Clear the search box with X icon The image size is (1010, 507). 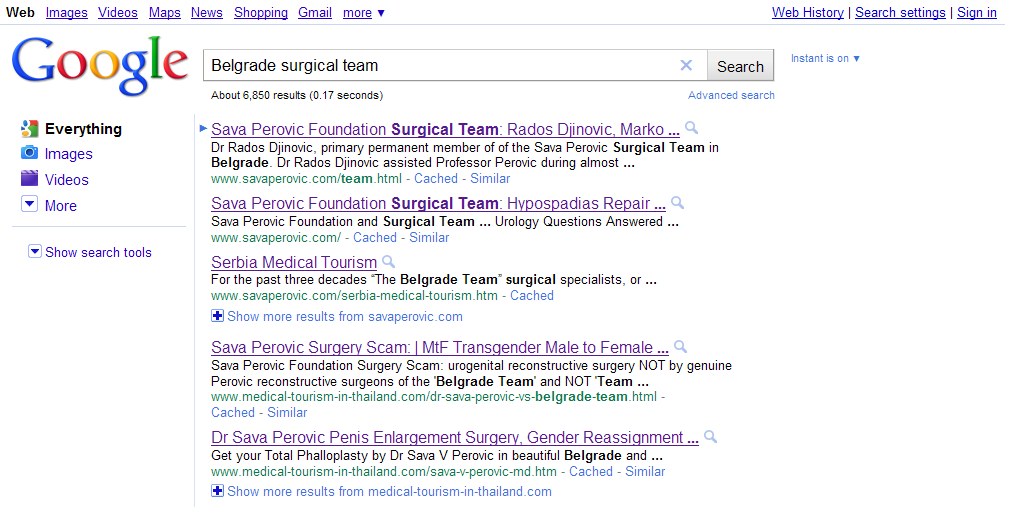pyautogui.click(x=686, y=66)
